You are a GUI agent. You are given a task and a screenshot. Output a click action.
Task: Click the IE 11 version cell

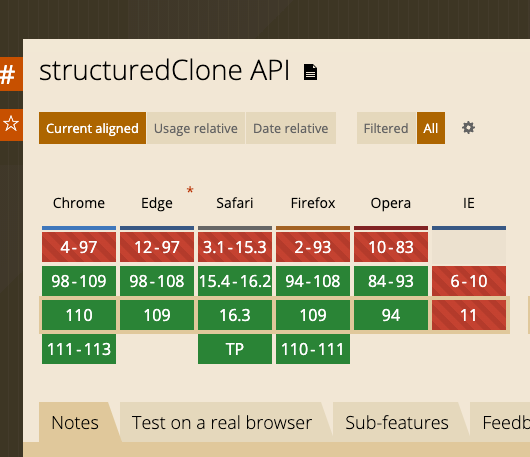(469, 315)
